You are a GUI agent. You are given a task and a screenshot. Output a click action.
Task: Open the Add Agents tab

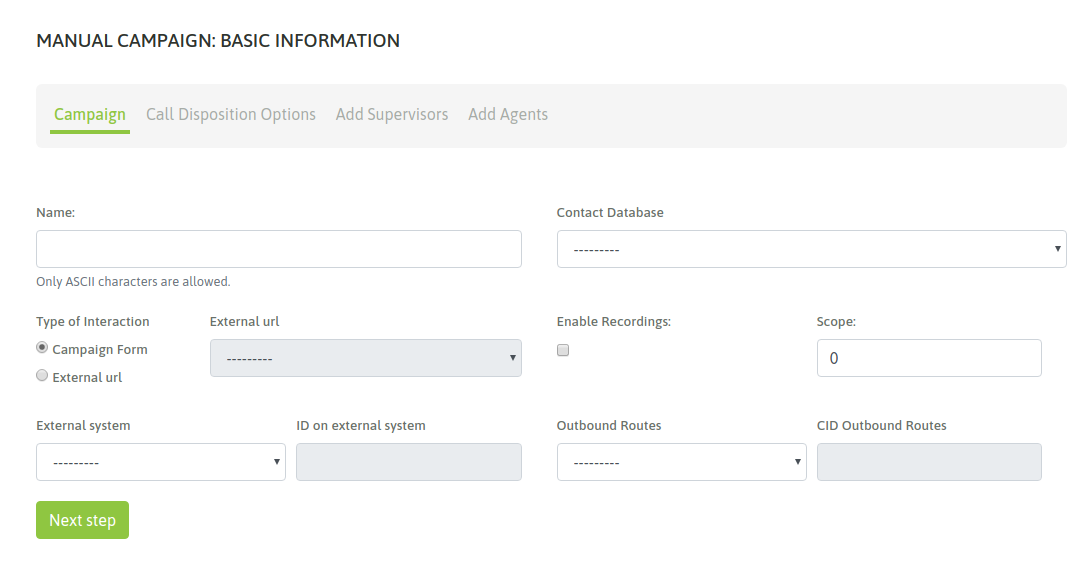[508, 114]
